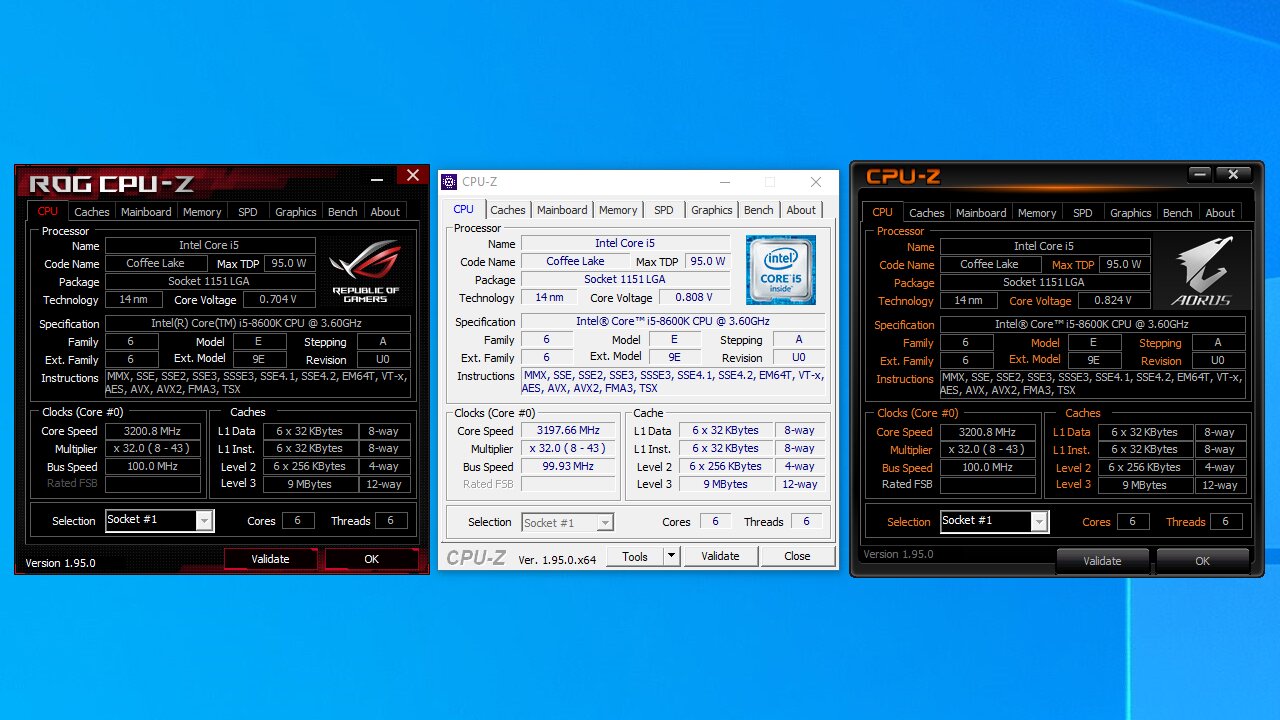Switch to Caches tab in ROG CPU-Z

(x=92, y=212)
